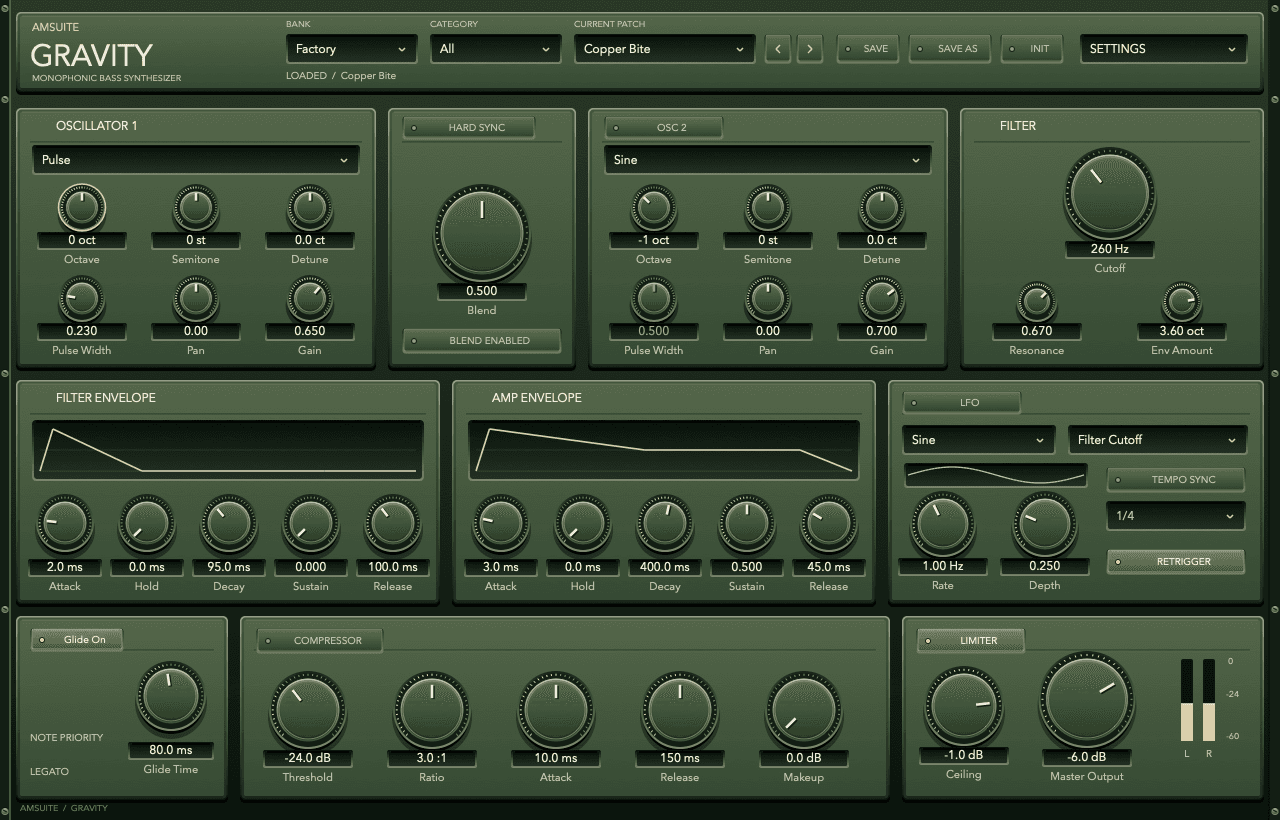The image size is (1280, 820).
Task: Click the INIT patch button
Action: pyautogui.click(x=1032, y=49)
